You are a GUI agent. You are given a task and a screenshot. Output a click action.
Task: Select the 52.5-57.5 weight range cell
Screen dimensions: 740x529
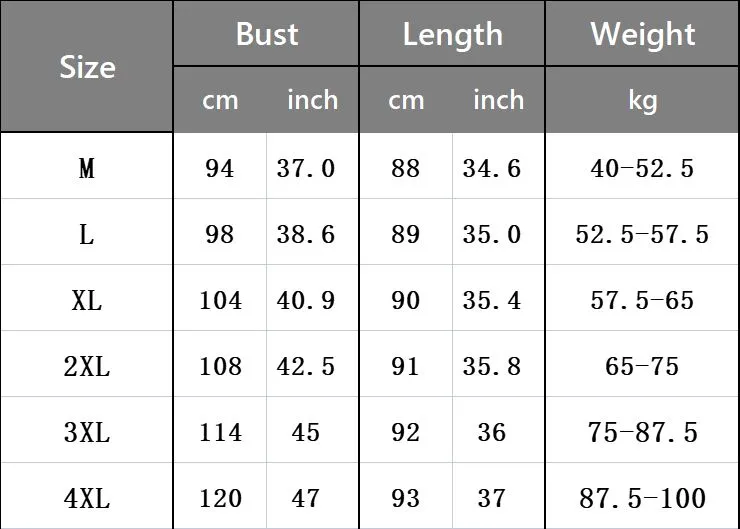[x=642, y=234]
